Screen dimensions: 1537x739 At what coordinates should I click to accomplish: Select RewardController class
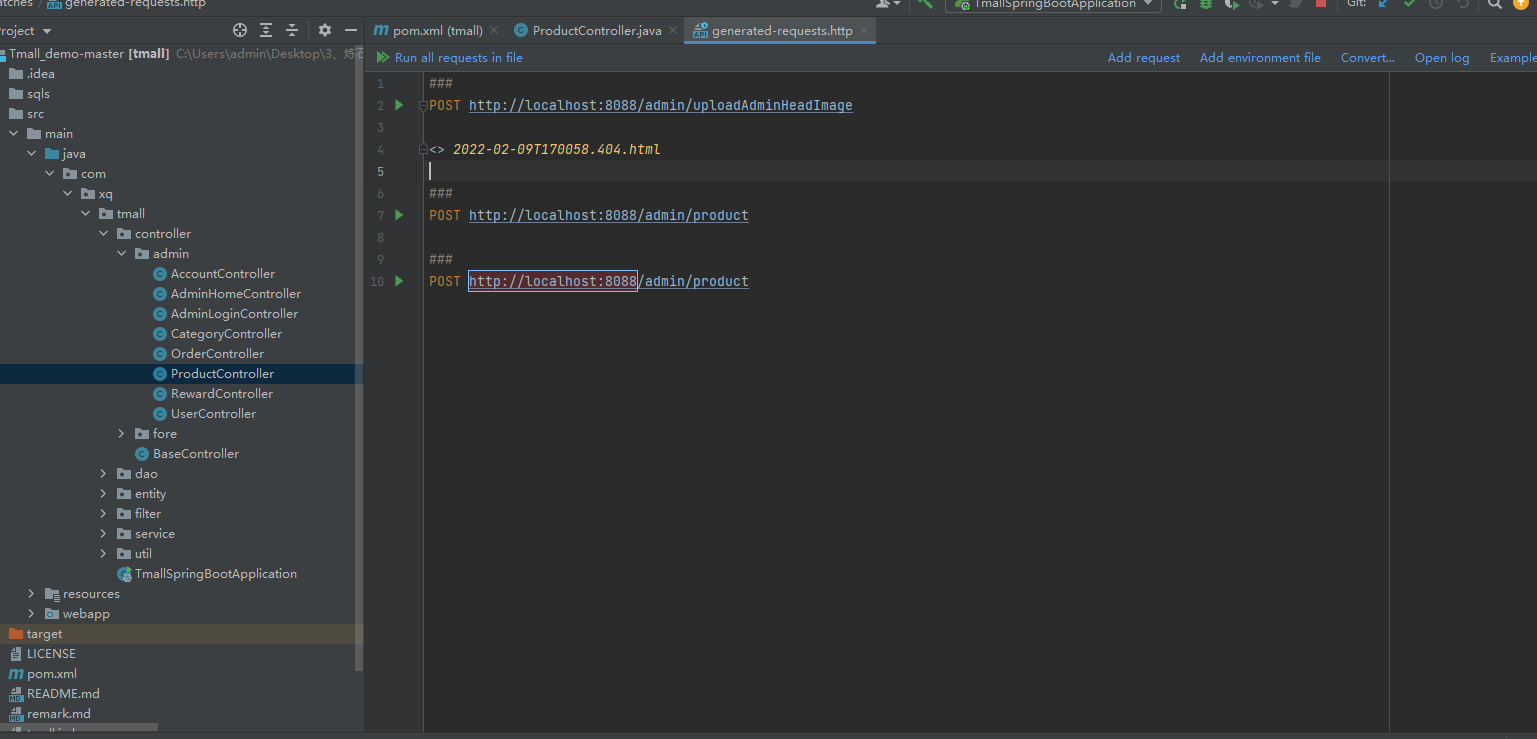(221, 394)
